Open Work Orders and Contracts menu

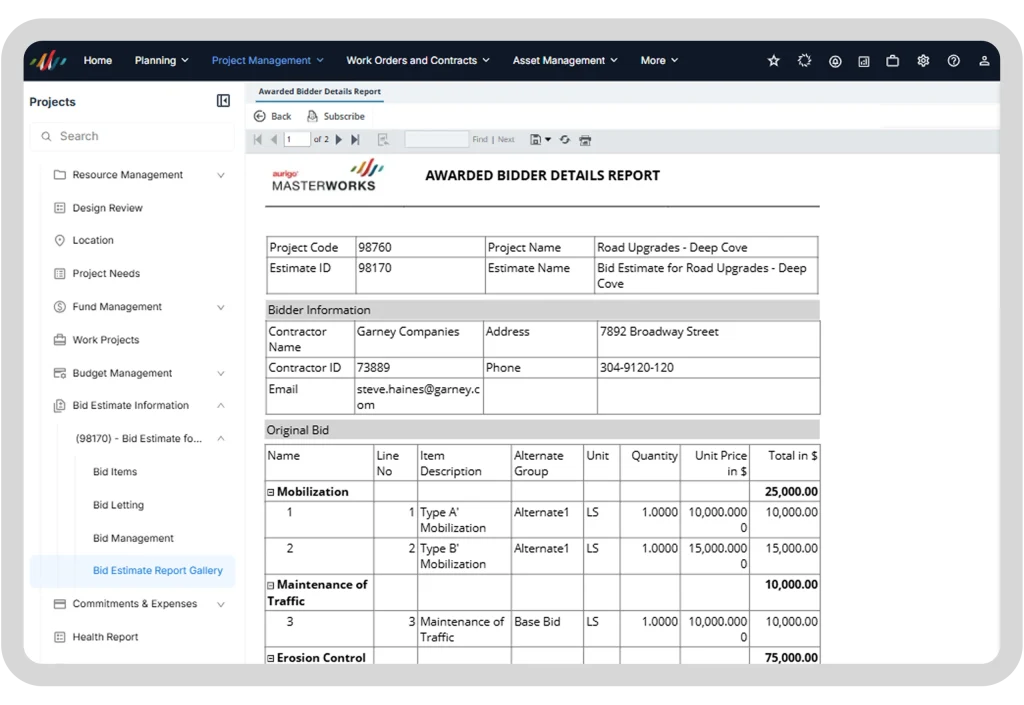(x=418, y=61)
